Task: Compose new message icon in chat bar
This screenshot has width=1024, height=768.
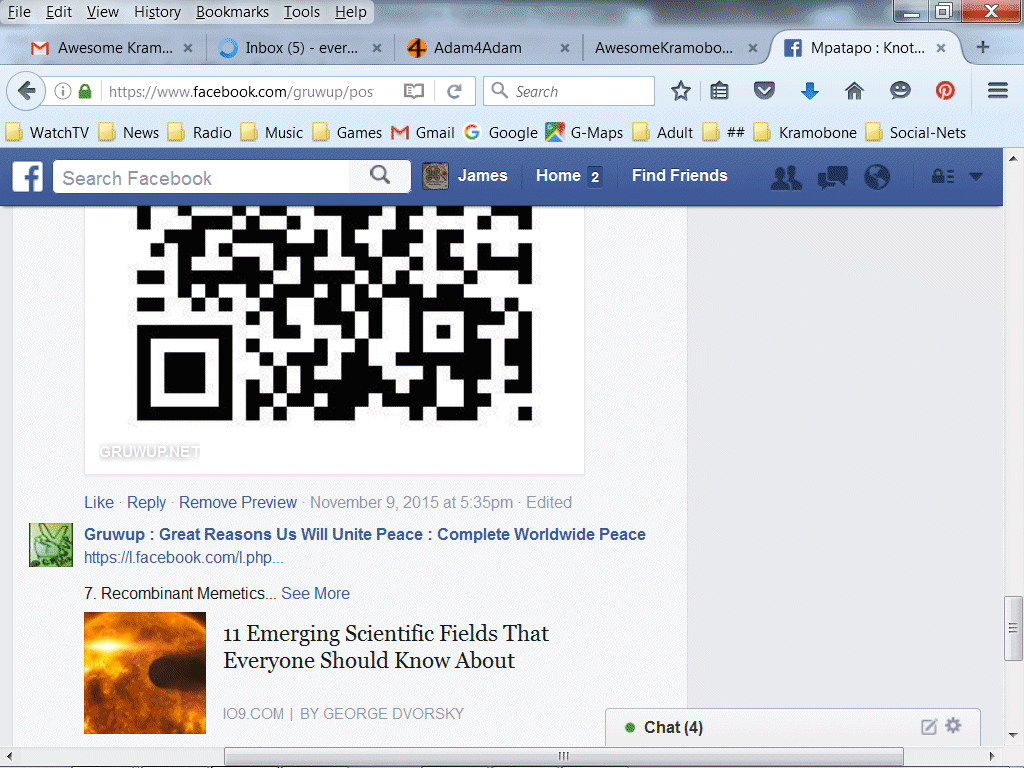Action: pos(929,727)
